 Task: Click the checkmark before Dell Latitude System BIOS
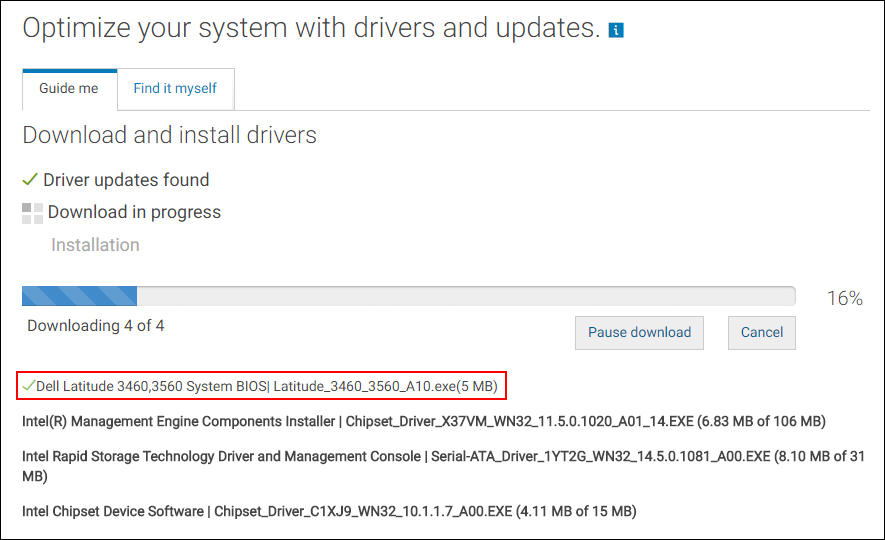tap(28, 386)
